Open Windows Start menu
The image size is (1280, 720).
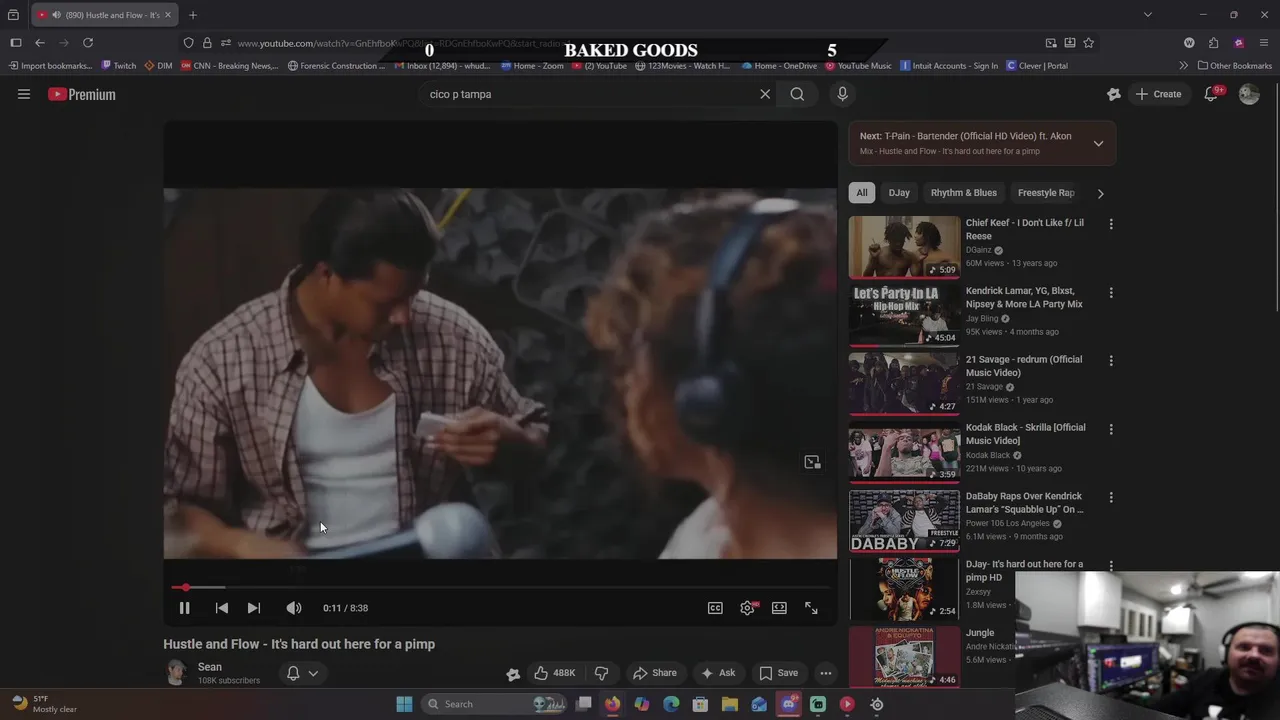pos(404,704)
